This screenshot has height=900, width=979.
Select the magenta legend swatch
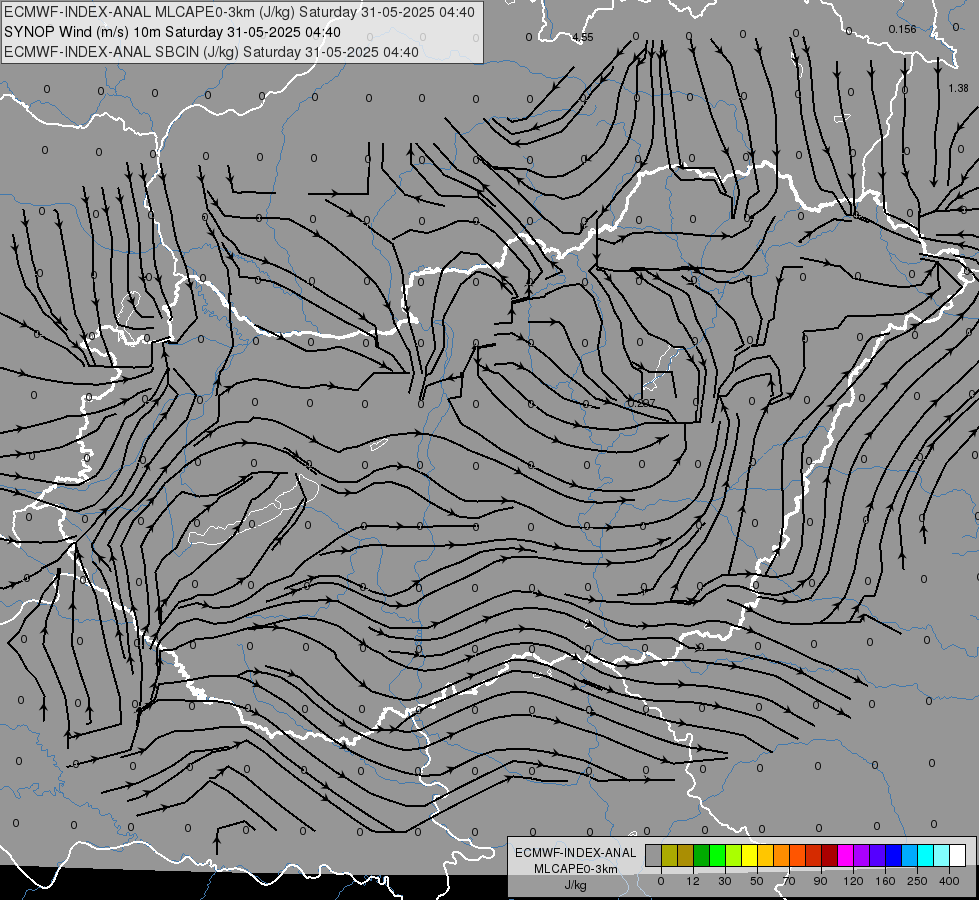(845, 855)
